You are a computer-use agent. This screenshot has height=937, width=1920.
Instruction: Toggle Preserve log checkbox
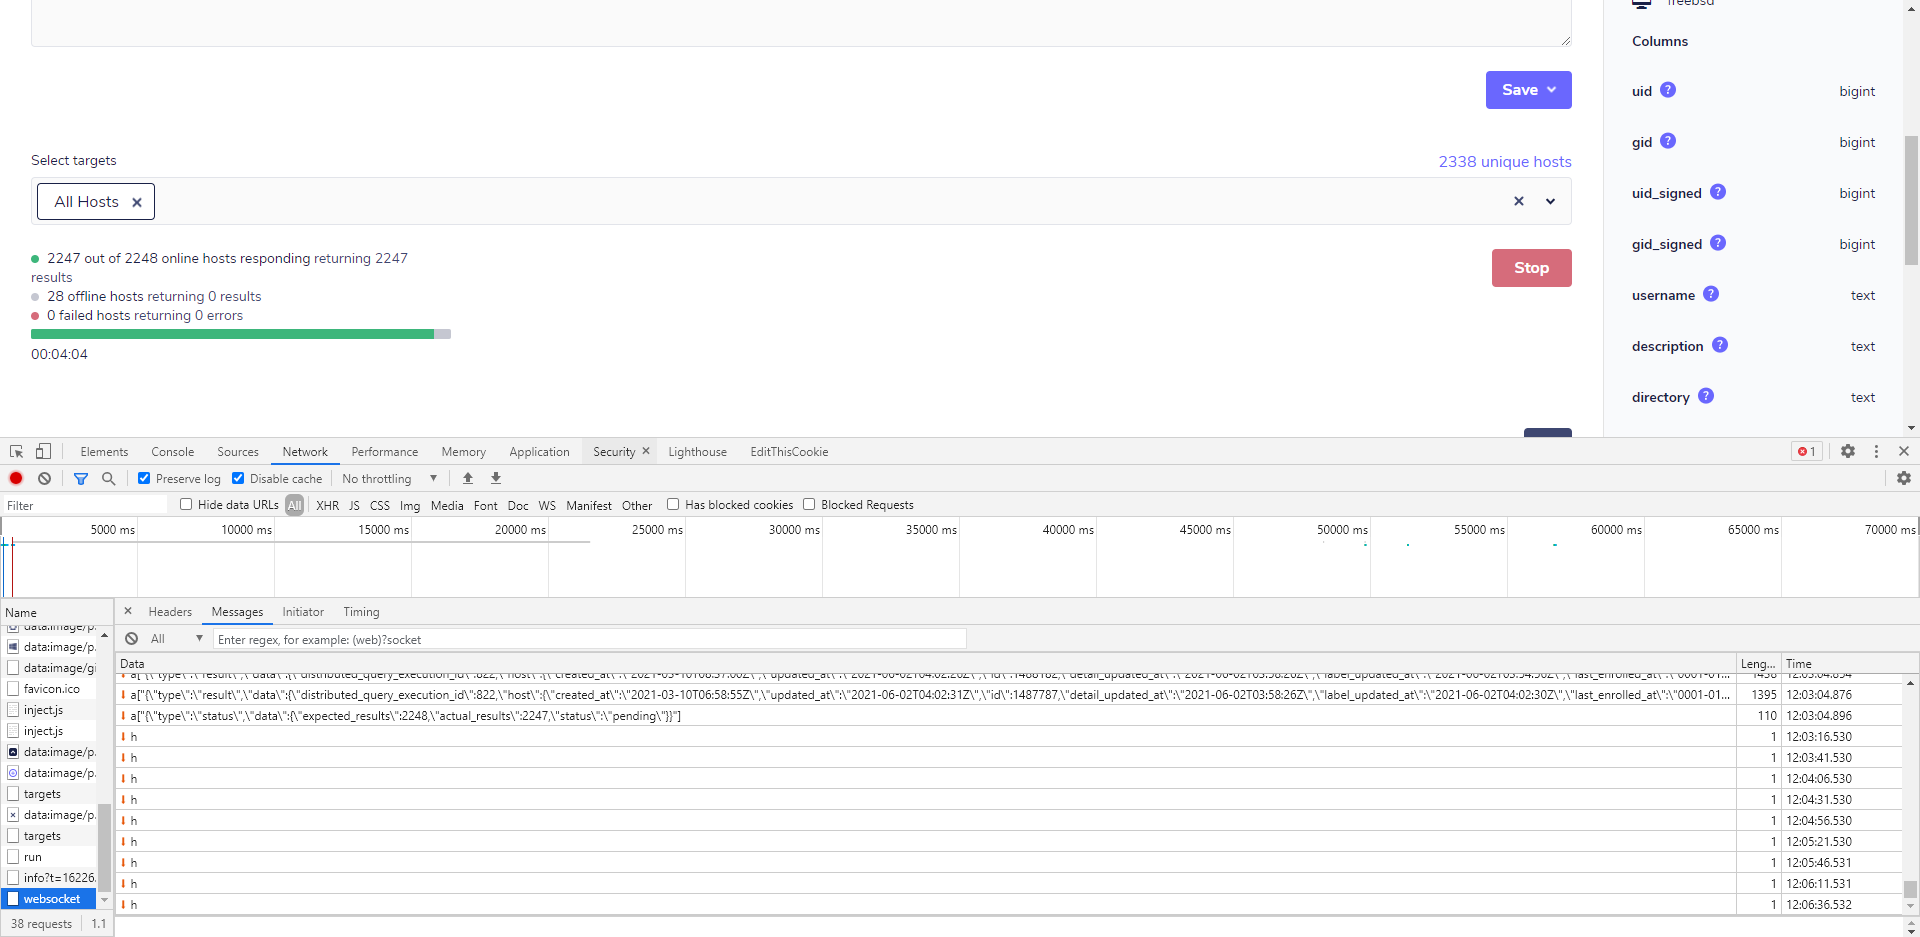pos(144,479)
